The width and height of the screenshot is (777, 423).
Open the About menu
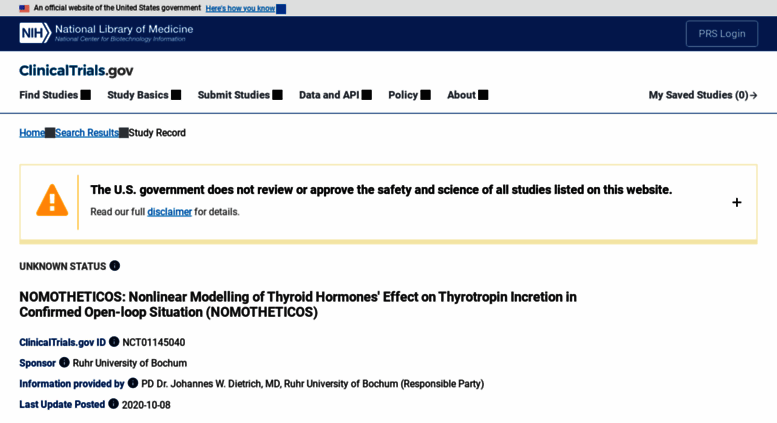tap(468, 95)
